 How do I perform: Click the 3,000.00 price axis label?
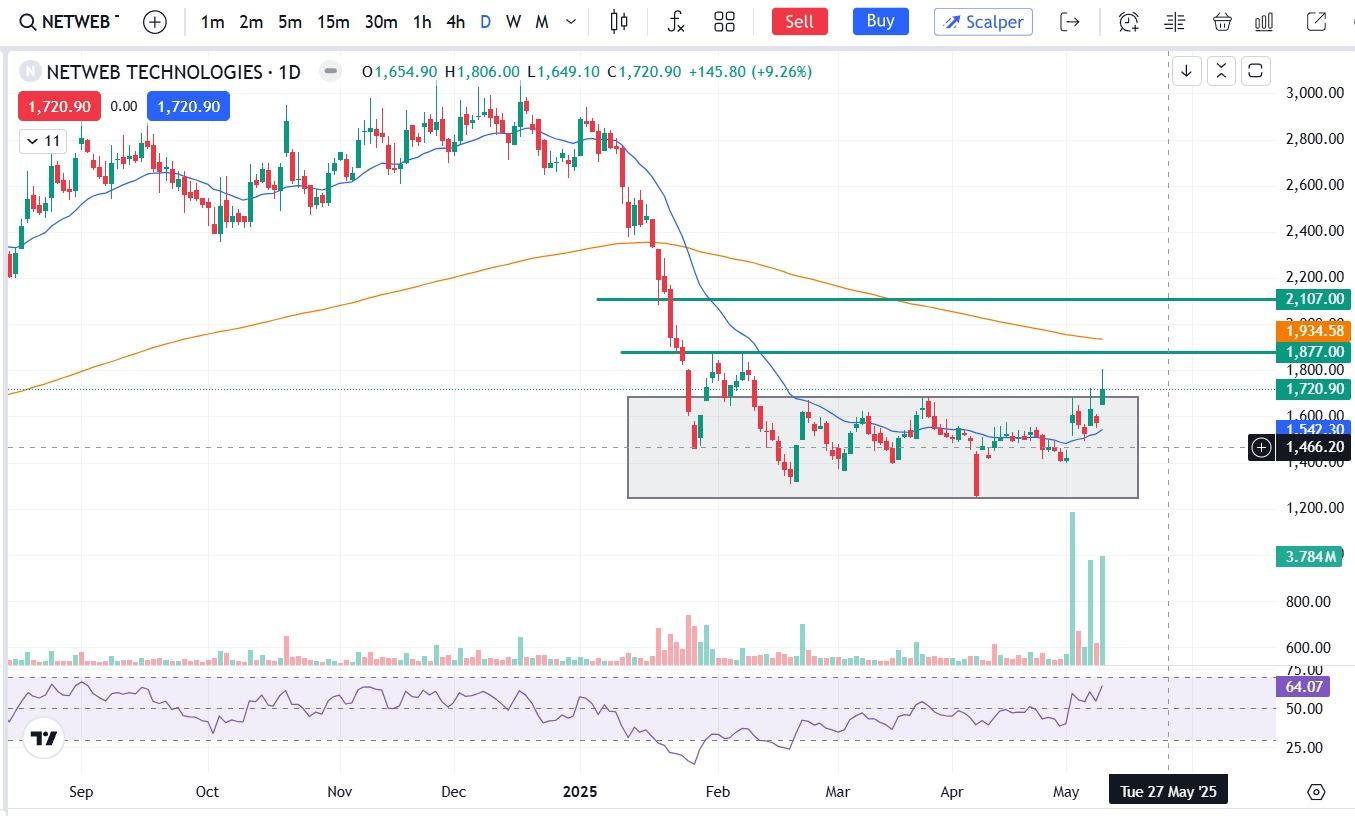pyautogui.click(x=1314, y=93)
